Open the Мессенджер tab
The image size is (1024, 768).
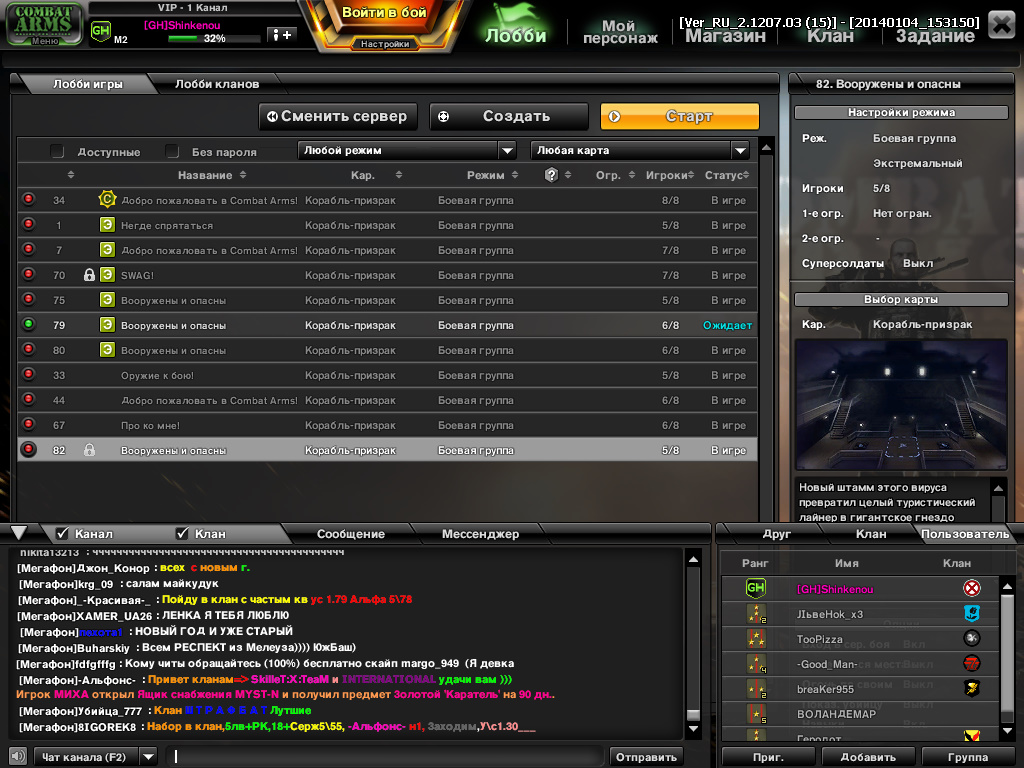click(480, 534)
